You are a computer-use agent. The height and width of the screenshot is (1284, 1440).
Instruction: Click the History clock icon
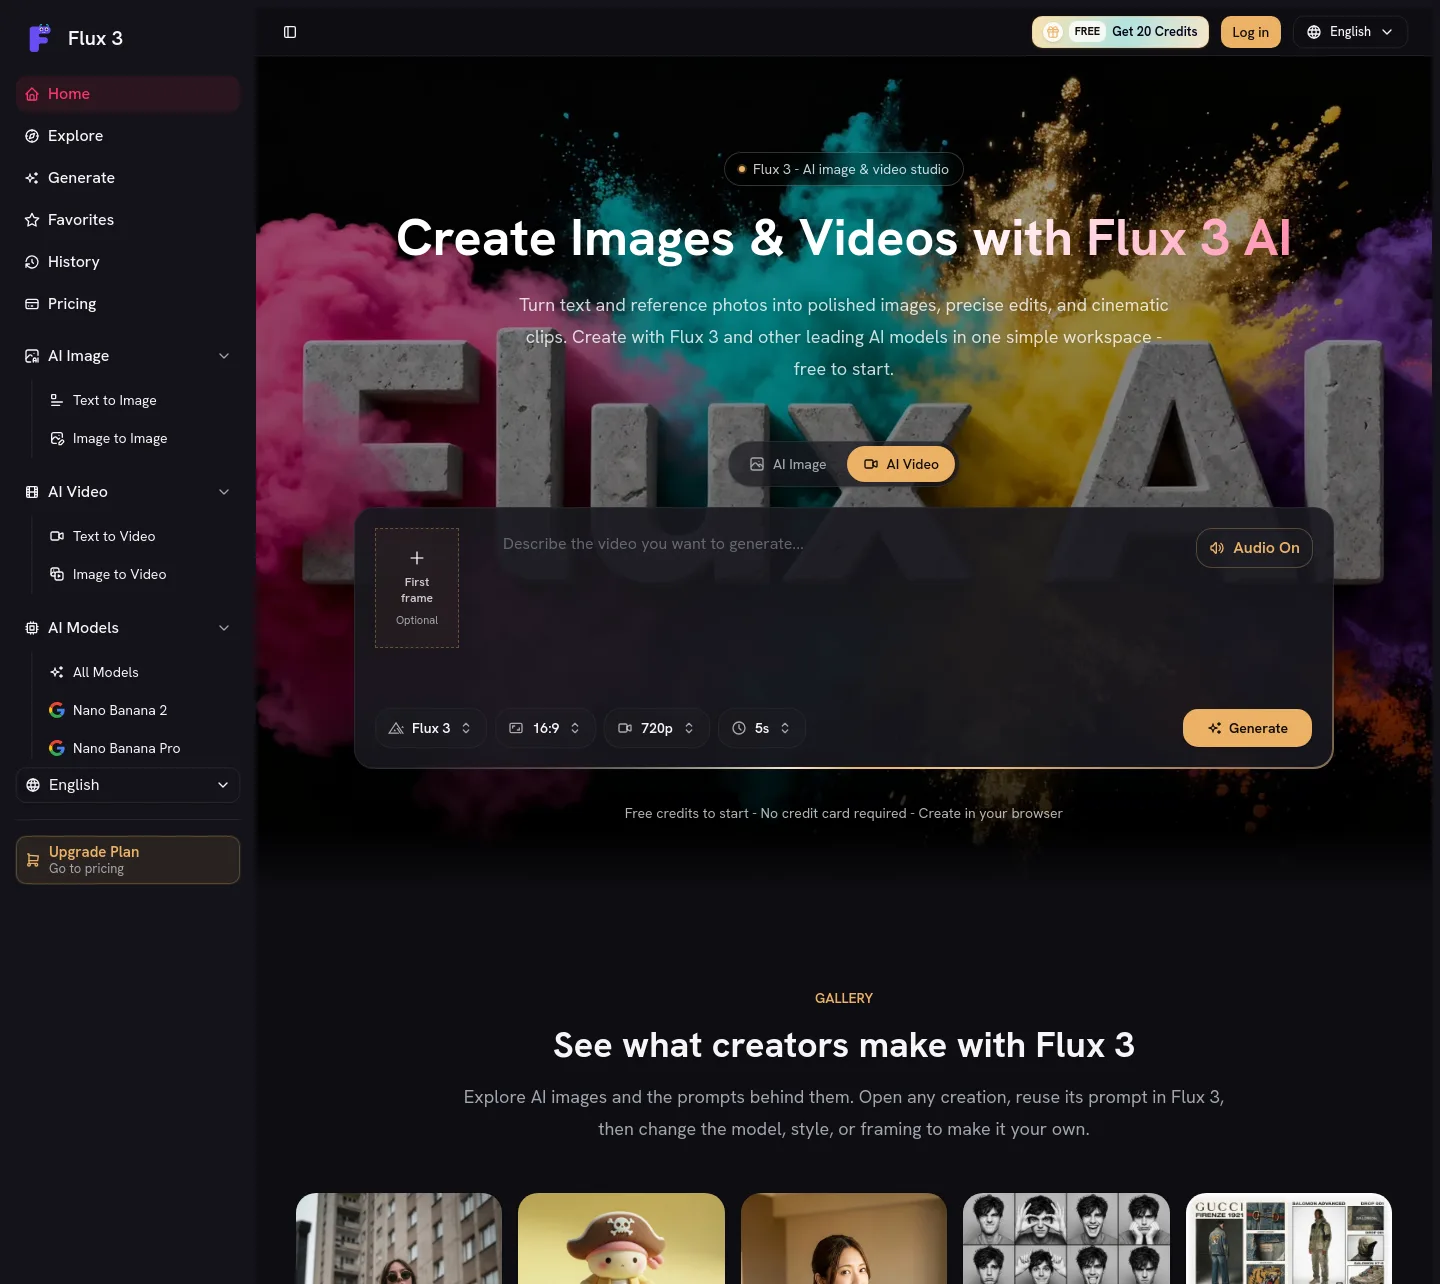(x=32, y=262)
